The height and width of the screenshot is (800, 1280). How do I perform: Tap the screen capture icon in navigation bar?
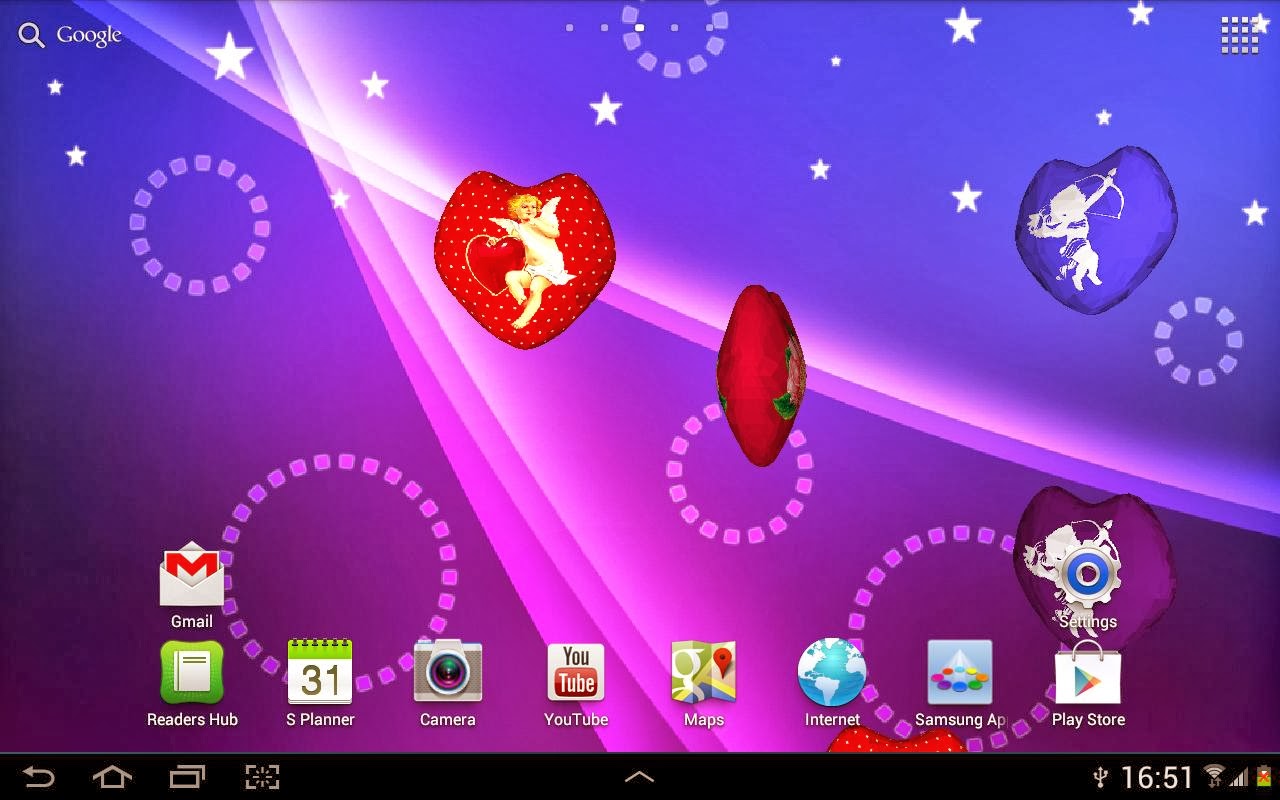[x=262, y=775]
